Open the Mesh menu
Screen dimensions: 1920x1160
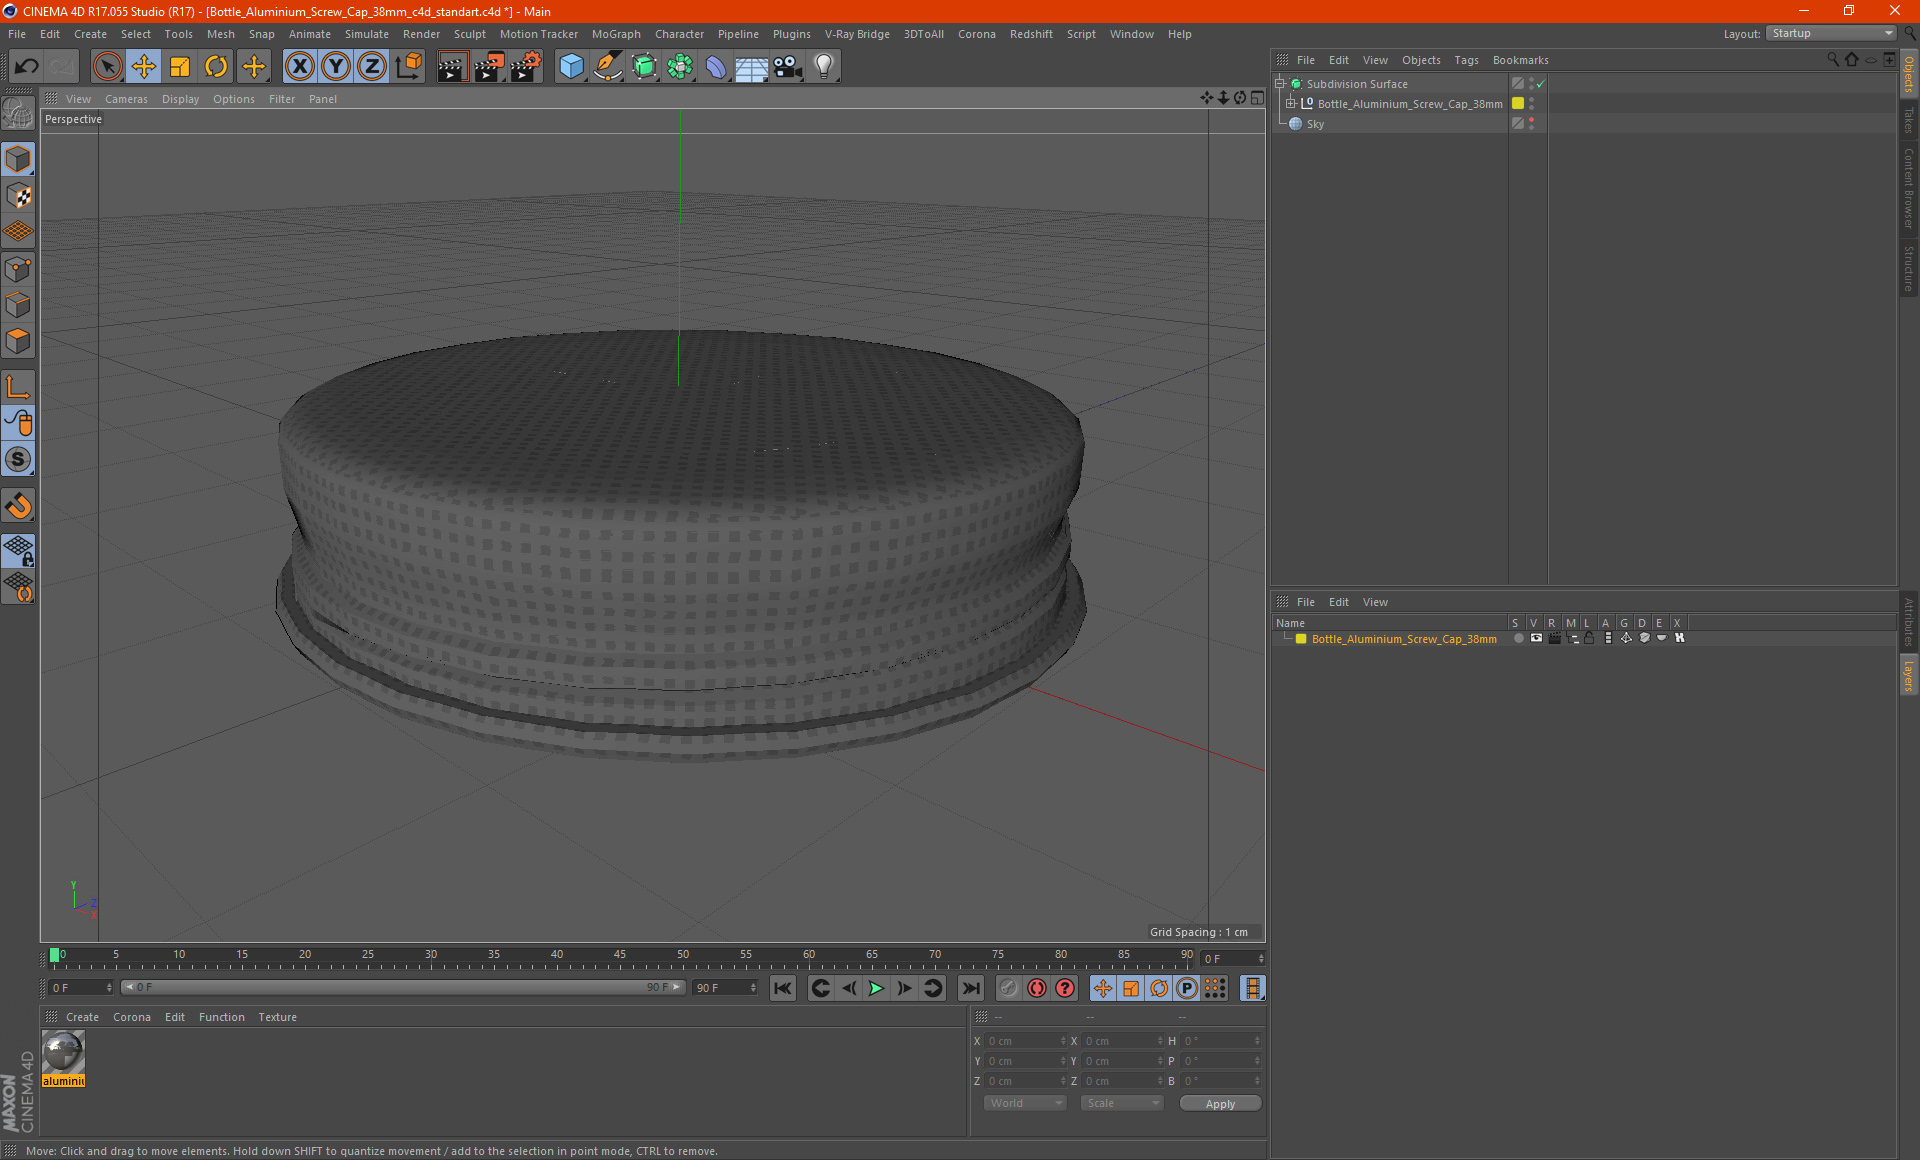tap(220, 34)
